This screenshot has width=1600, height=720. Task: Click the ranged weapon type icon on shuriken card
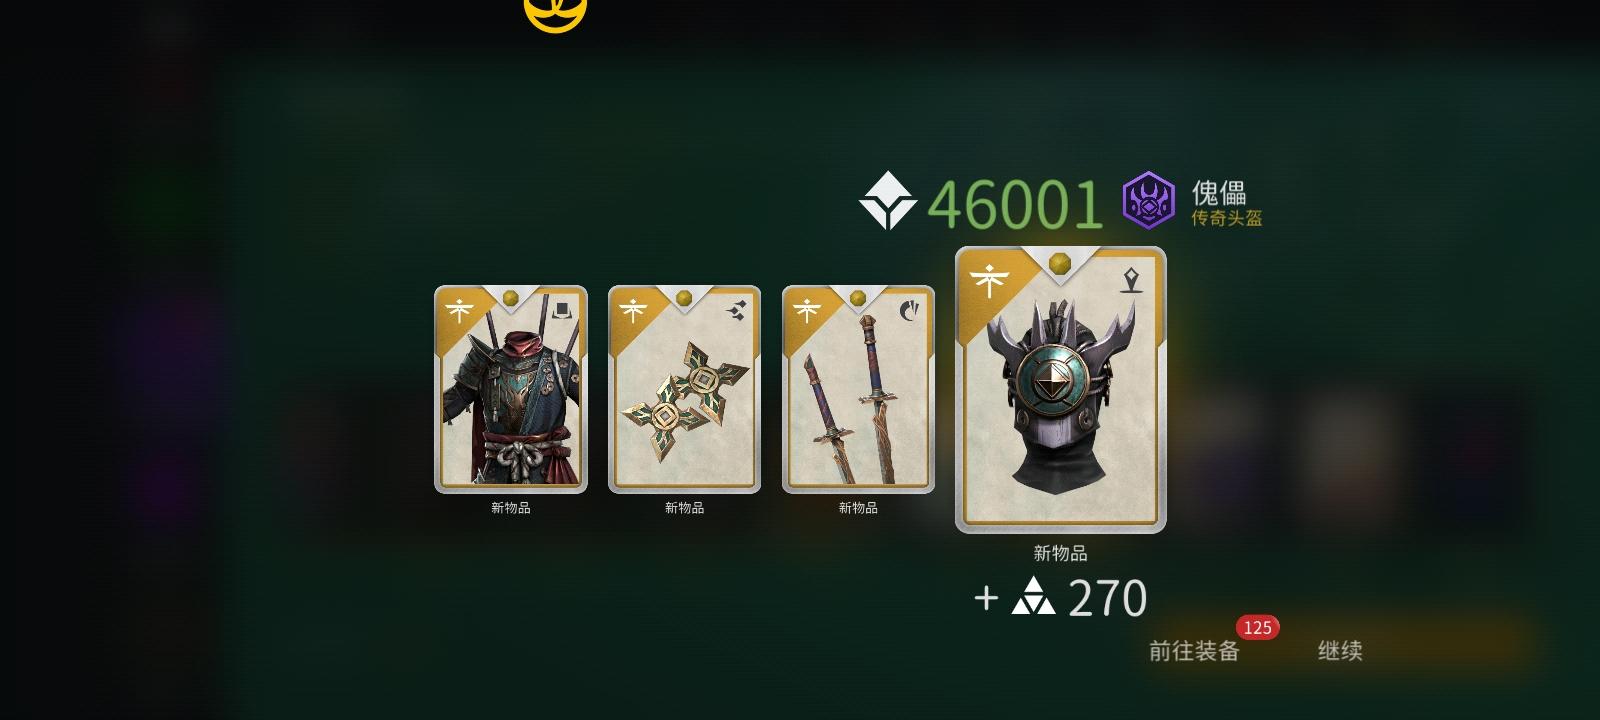(x=736, y=311)
